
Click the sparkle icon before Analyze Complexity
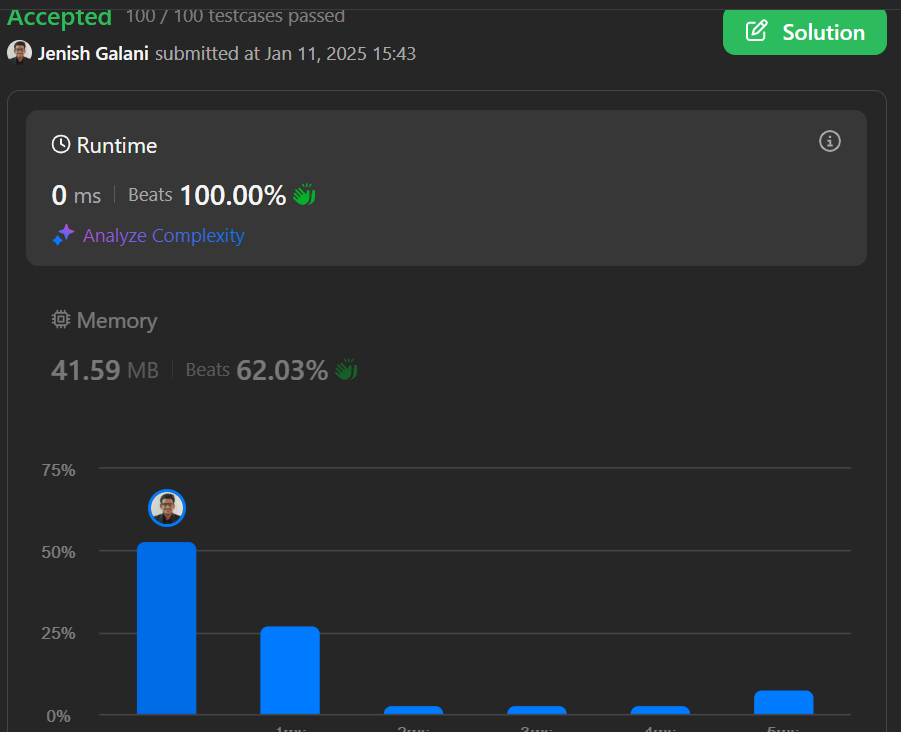[63, 236]
